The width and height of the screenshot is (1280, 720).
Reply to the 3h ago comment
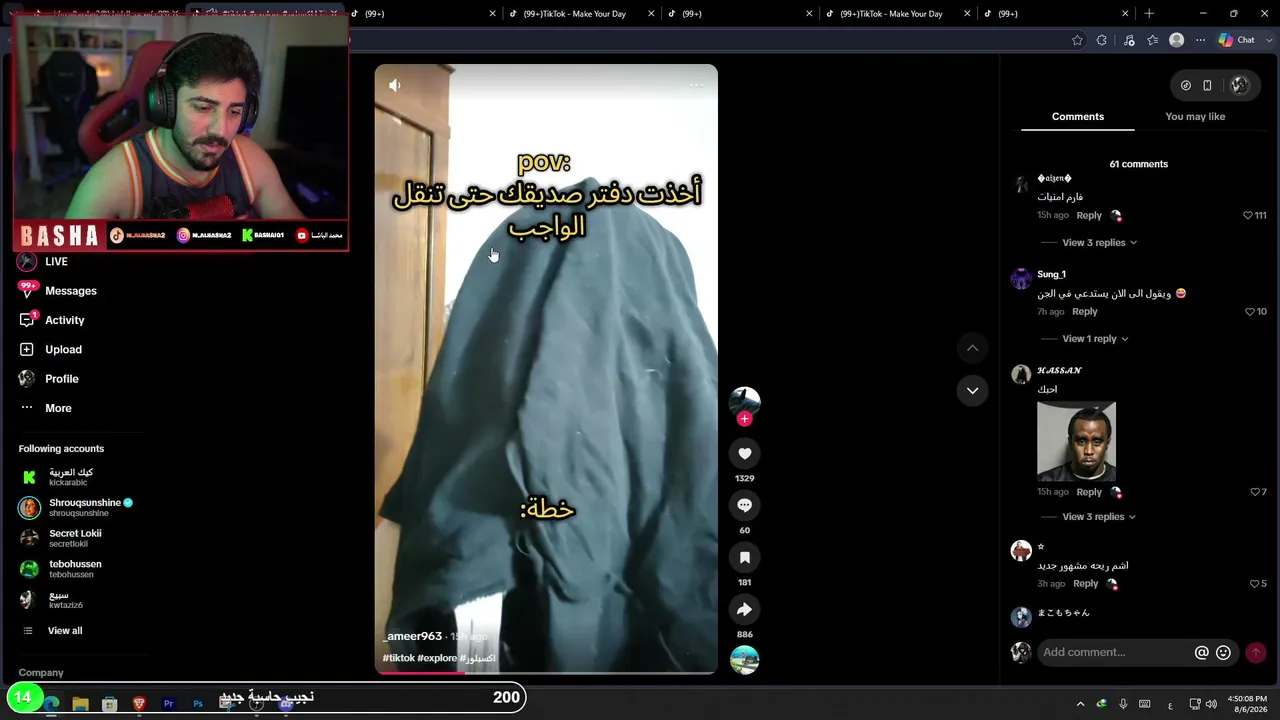tap(1085, 584)
